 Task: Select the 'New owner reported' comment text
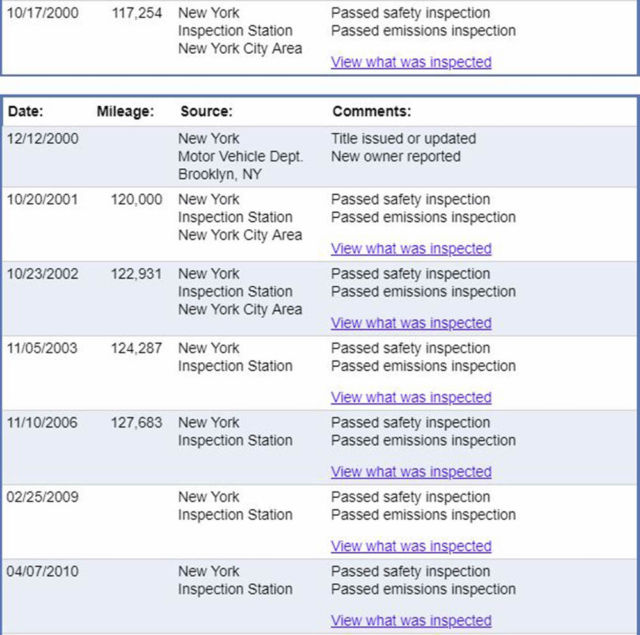point(396,157)
